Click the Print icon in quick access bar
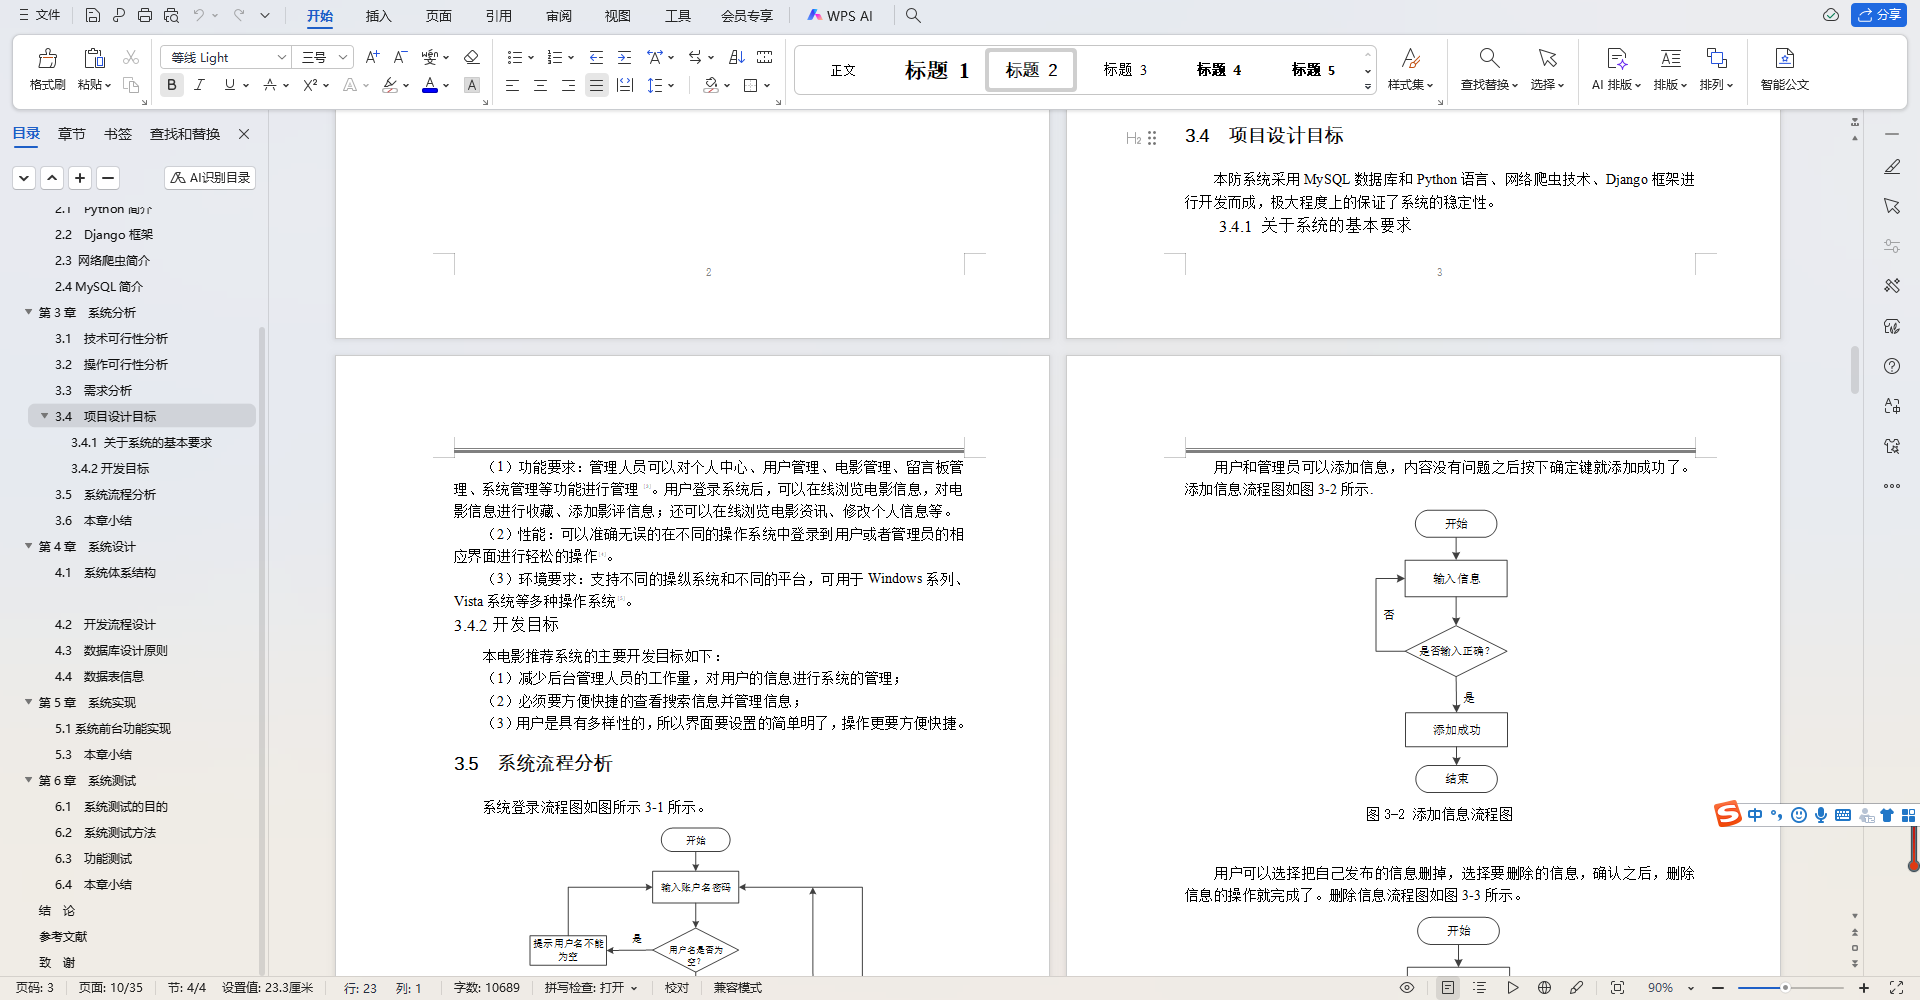 coord(145,15)
